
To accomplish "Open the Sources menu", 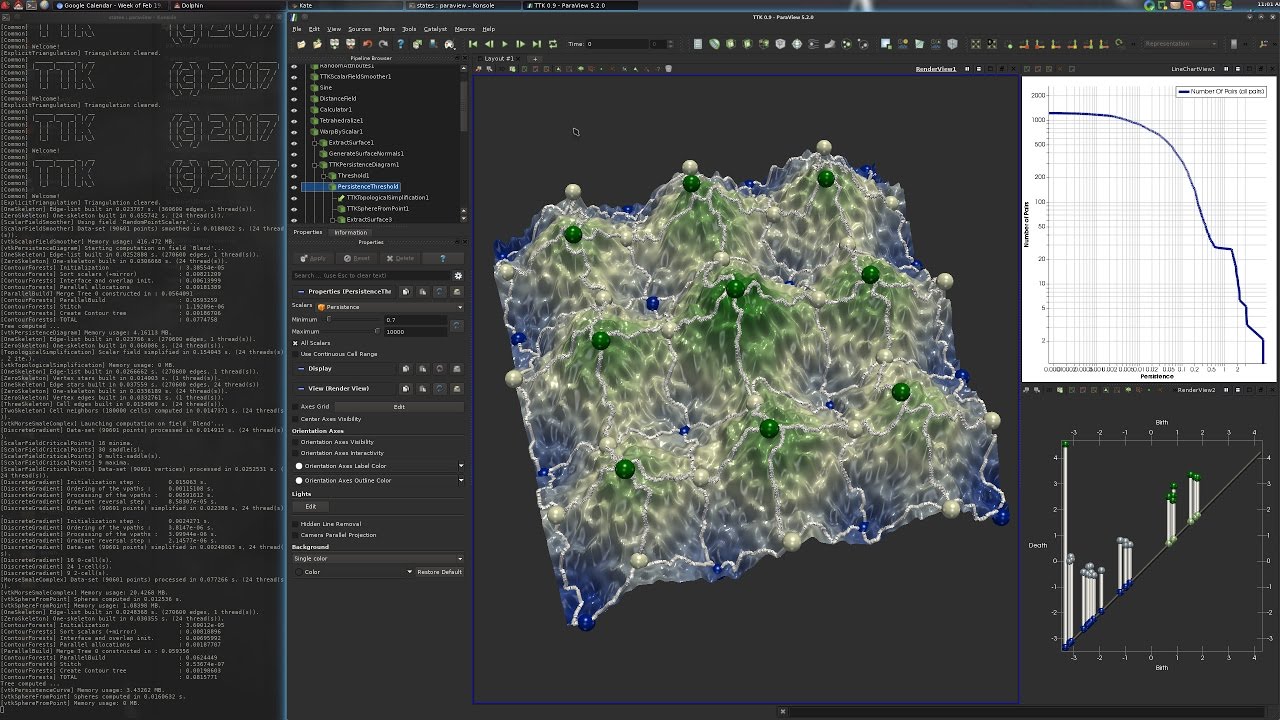I will click(x=359, y=29).
